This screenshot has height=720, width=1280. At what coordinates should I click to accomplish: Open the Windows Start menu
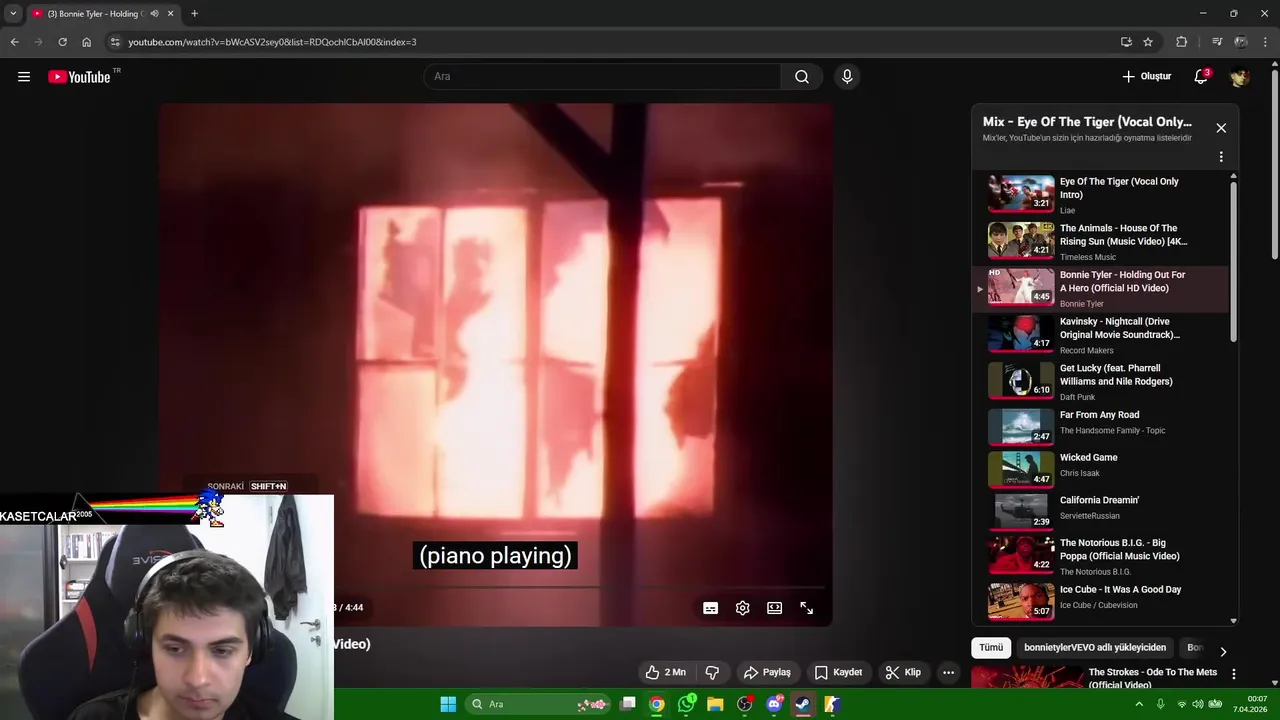point(448,704)
